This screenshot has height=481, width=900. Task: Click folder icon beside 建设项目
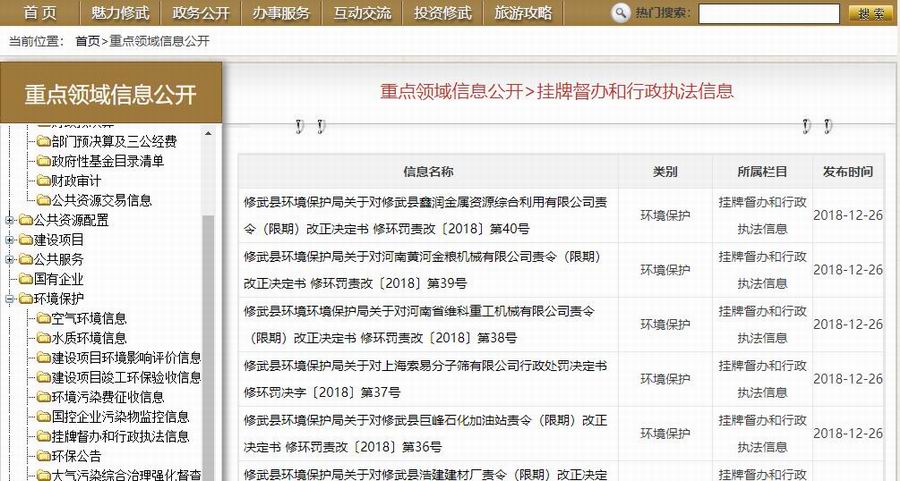pyautogui.click(x=26, y=239)
